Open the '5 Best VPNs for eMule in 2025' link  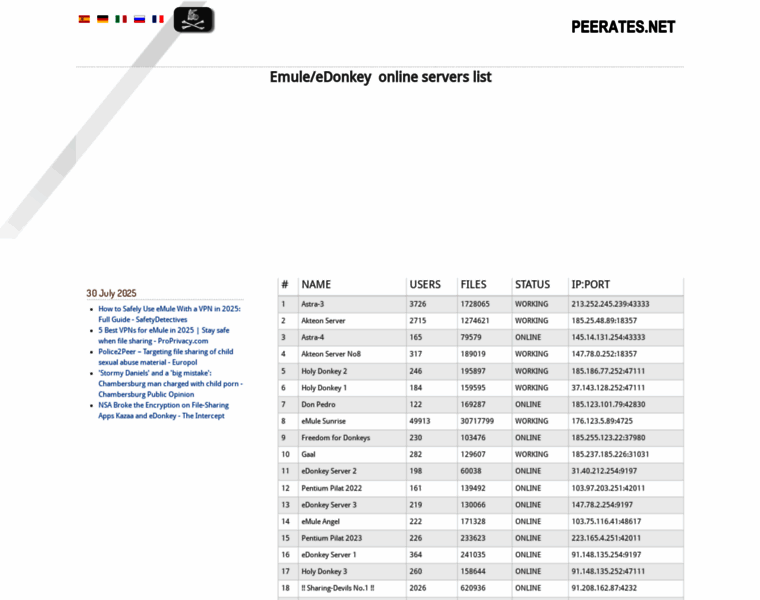164,335
